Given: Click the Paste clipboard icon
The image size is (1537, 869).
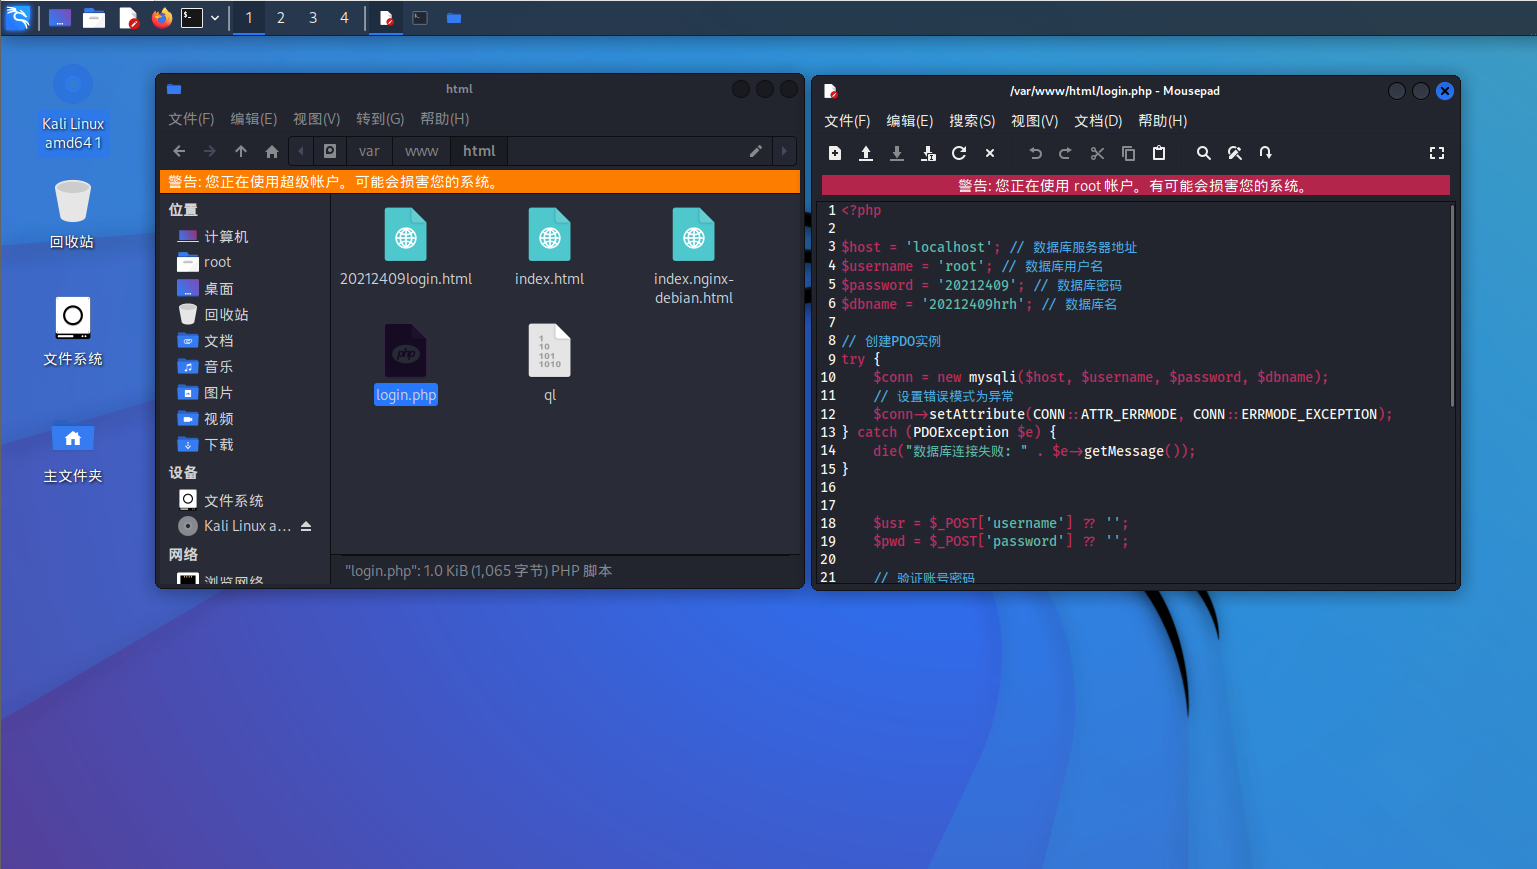Looking at the screenshot, I should (x=1159, y=153).
